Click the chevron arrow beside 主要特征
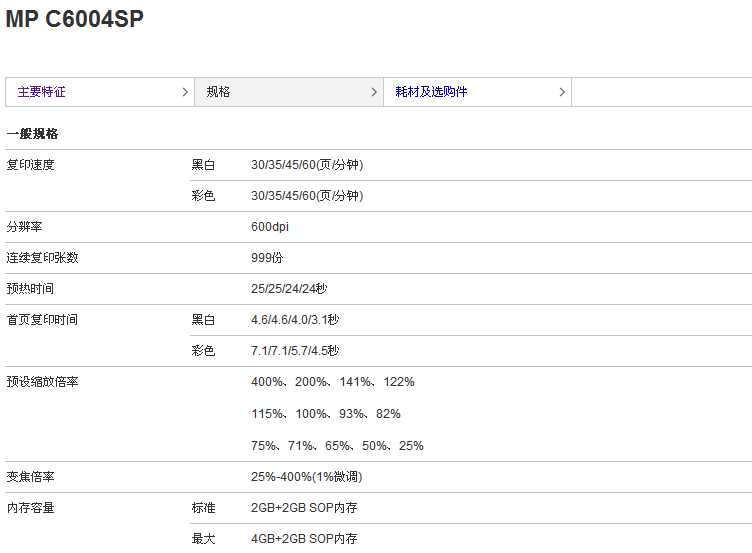This screenshot has width=752, height=553. point(185,92)
